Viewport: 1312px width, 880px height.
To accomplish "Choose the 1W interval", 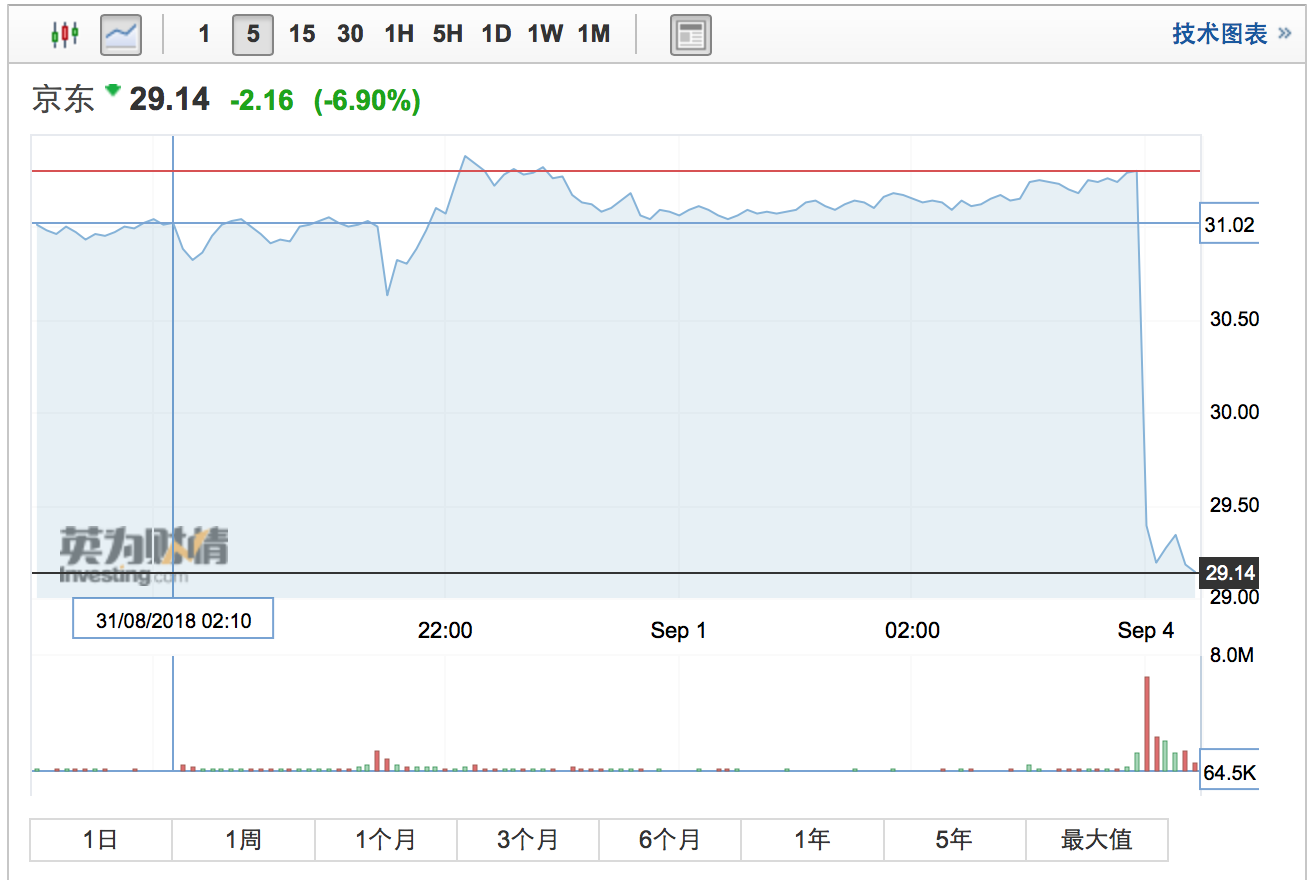I will click(x=545, y=35).
